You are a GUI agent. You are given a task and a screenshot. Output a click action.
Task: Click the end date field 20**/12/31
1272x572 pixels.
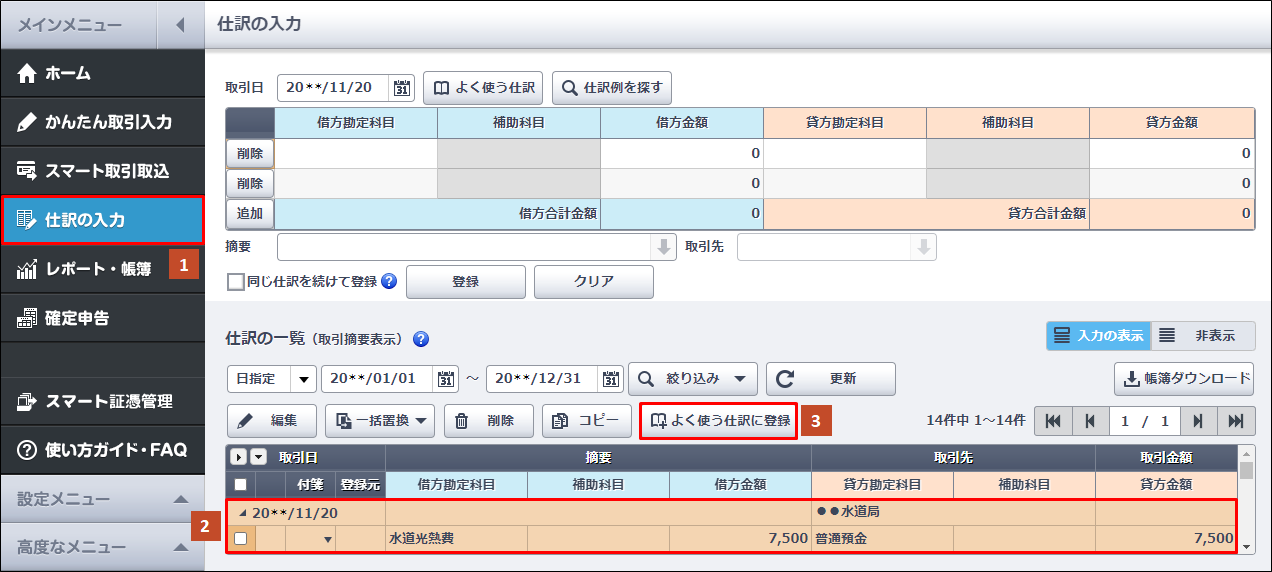tap(543, 379)
